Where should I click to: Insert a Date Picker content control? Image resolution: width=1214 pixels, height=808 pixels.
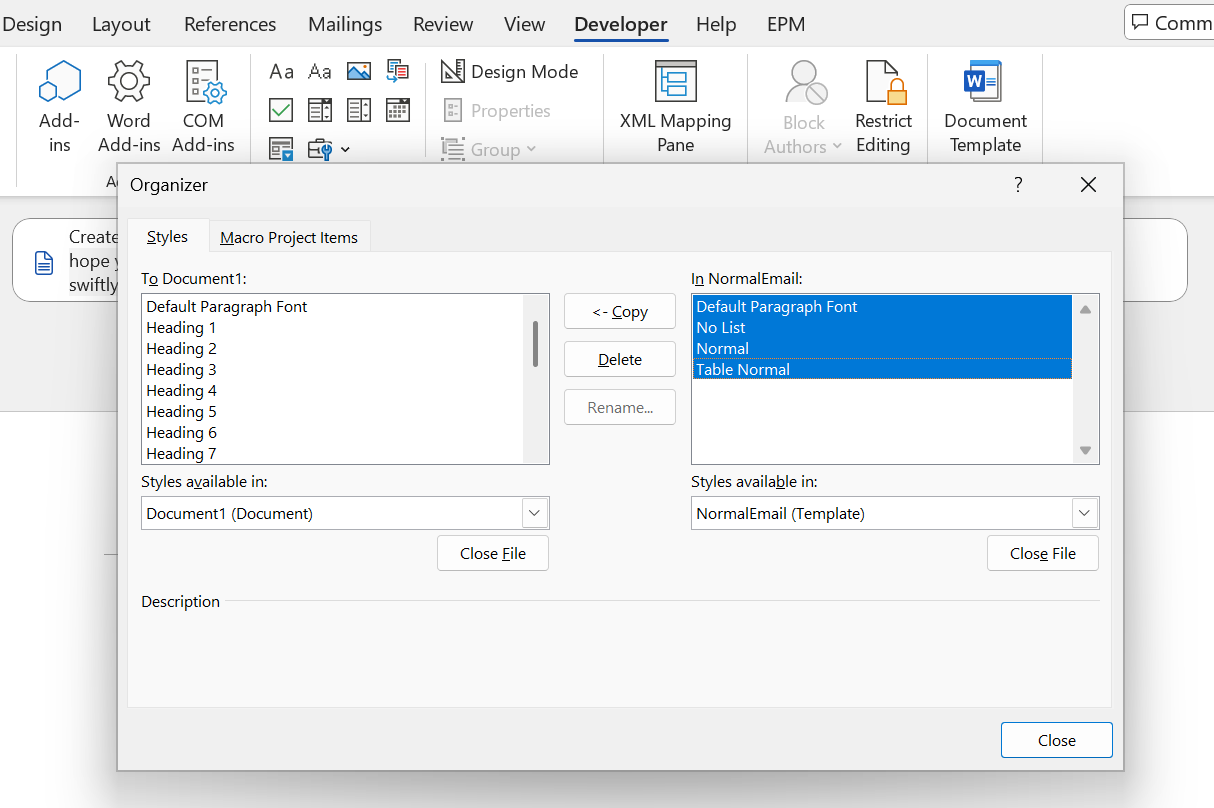398,110
